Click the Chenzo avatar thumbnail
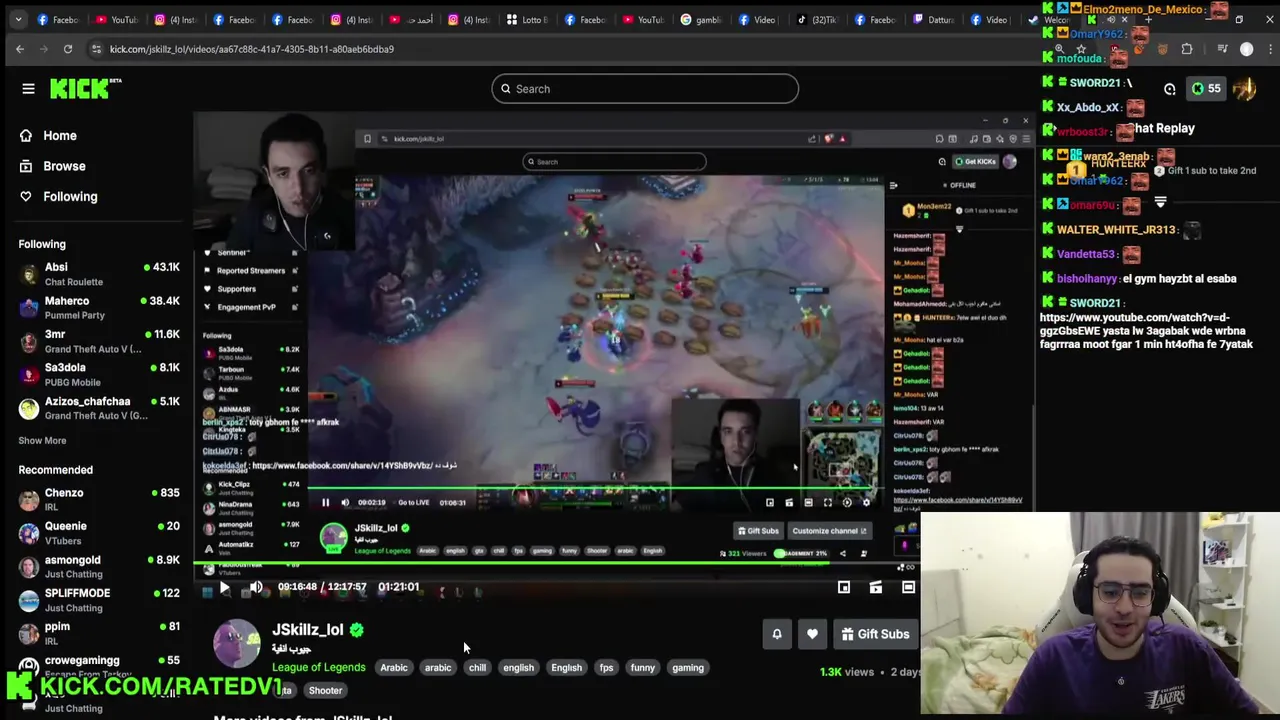1280x720 pixels. point(29,500)
